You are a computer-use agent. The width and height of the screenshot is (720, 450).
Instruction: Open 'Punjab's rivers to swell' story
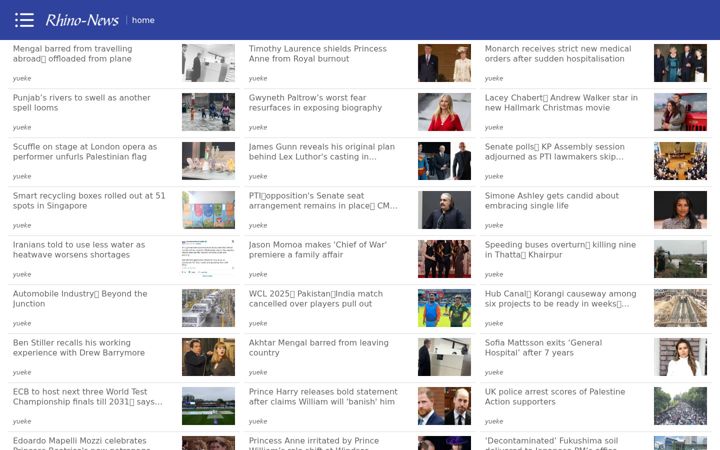pos(82,103)
